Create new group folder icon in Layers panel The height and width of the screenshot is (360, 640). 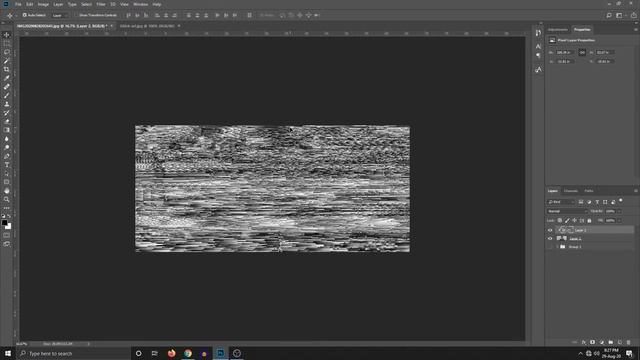[x=611, y=342]
